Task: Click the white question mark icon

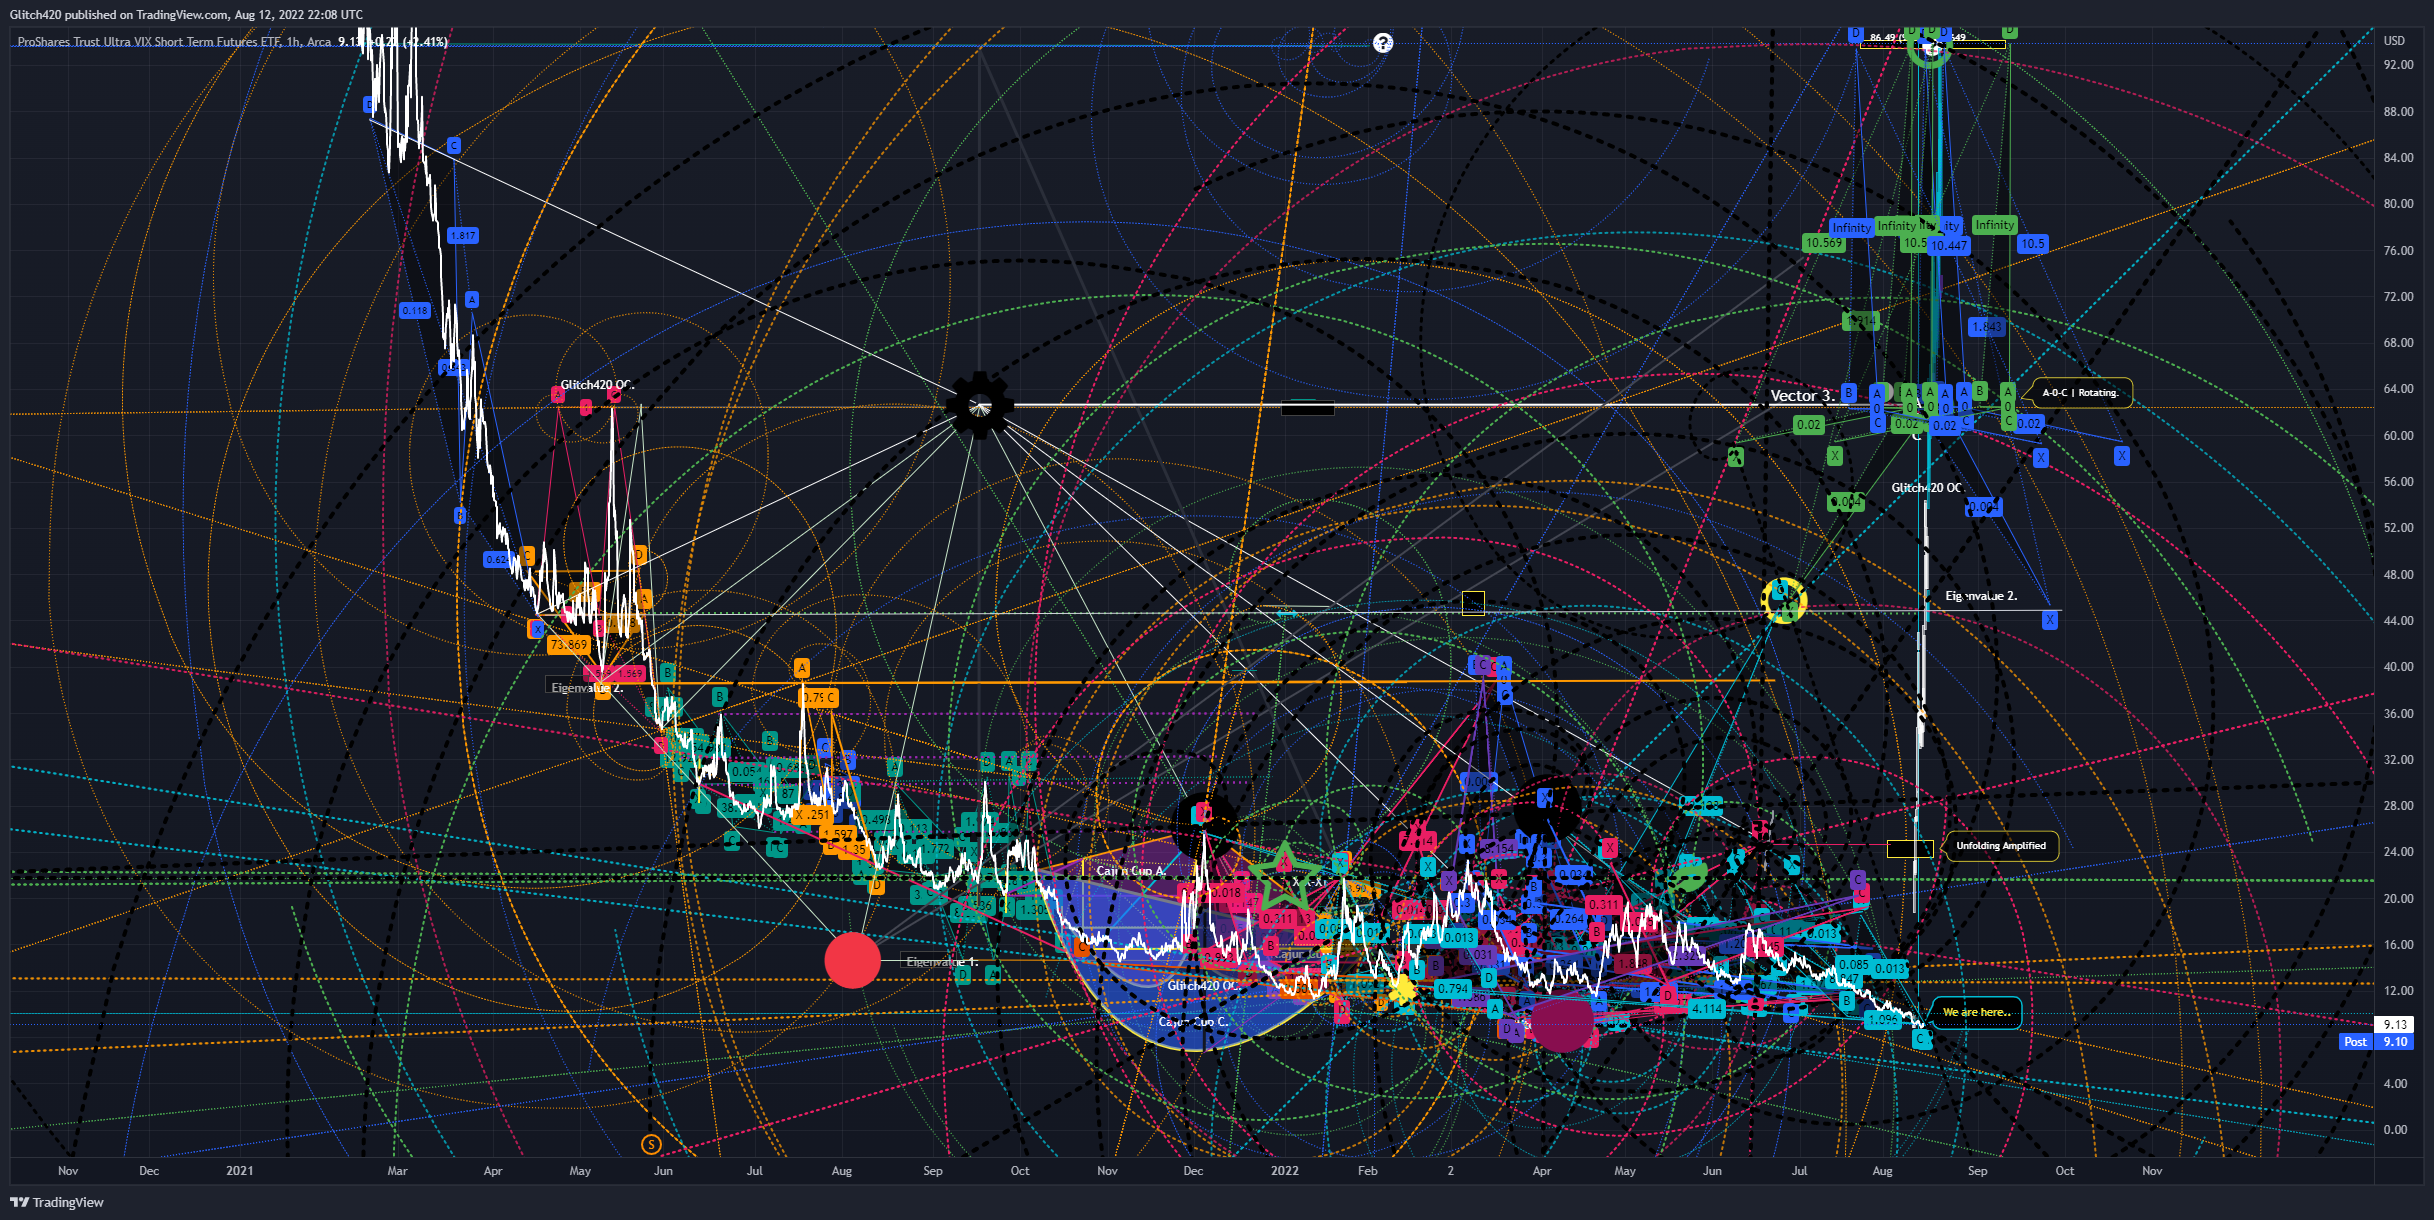Action: [1382, 42]
